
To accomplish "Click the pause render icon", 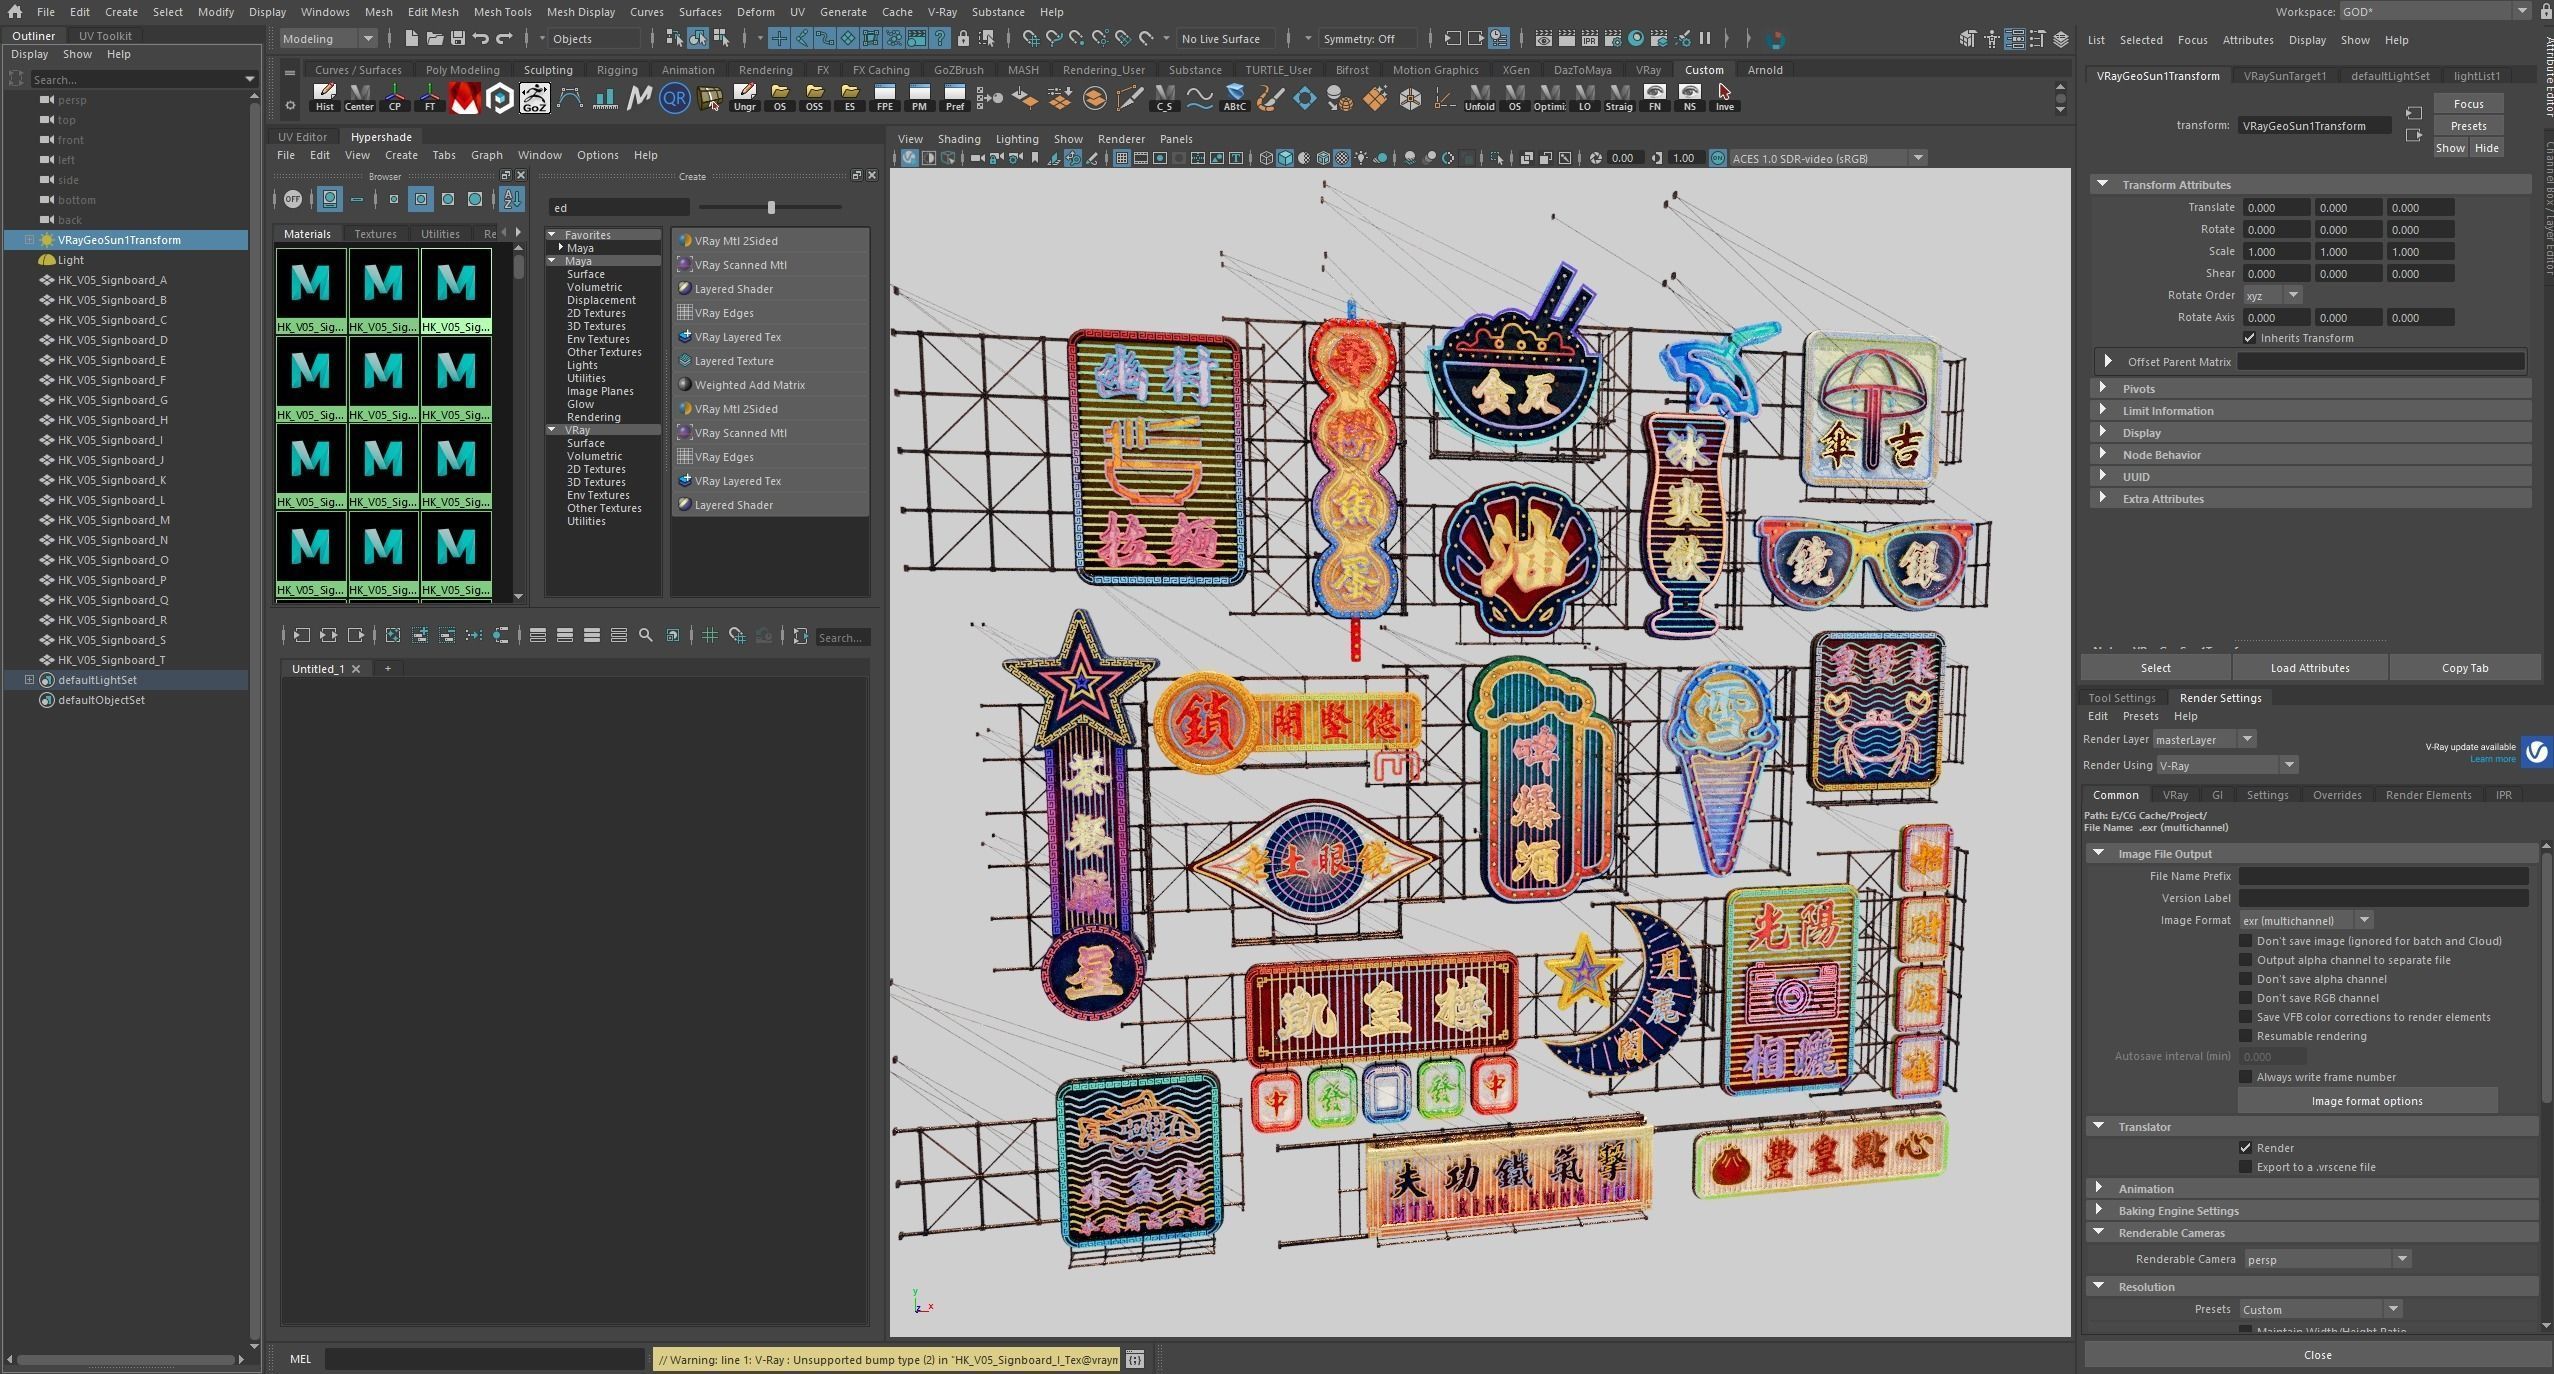I will pos(1705,39).
